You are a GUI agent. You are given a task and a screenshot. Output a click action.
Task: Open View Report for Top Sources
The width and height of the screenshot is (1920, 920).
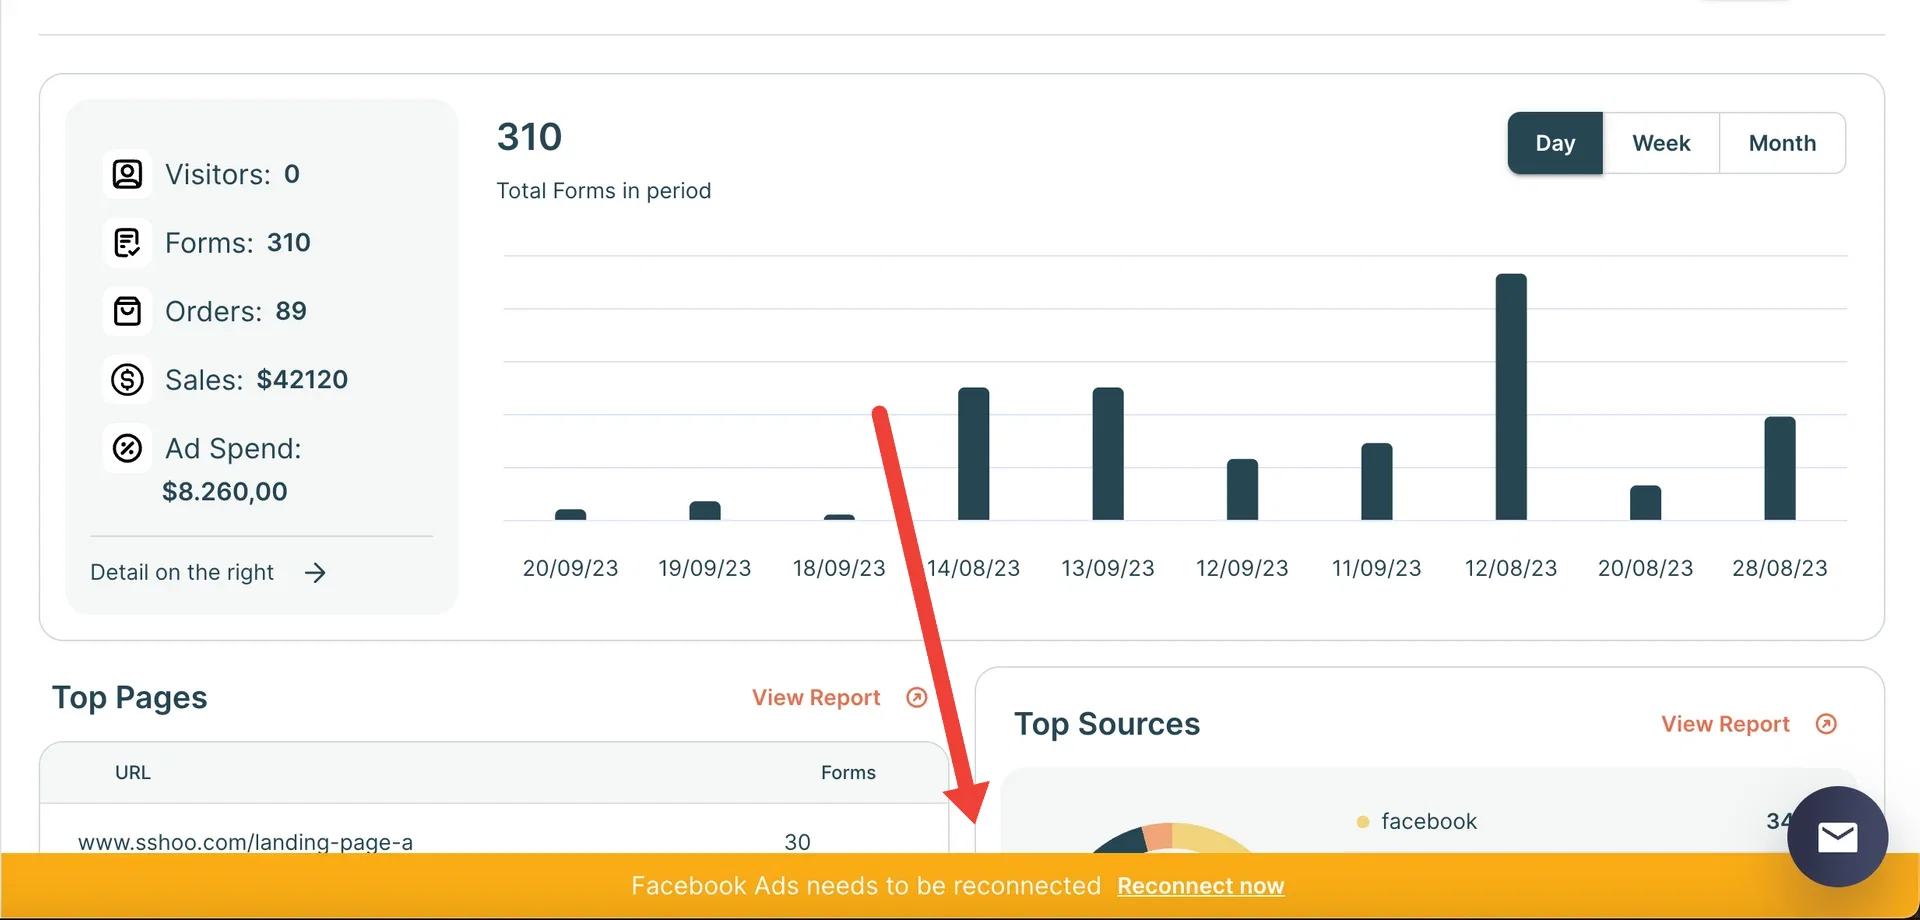click(x=1725, y=724)
